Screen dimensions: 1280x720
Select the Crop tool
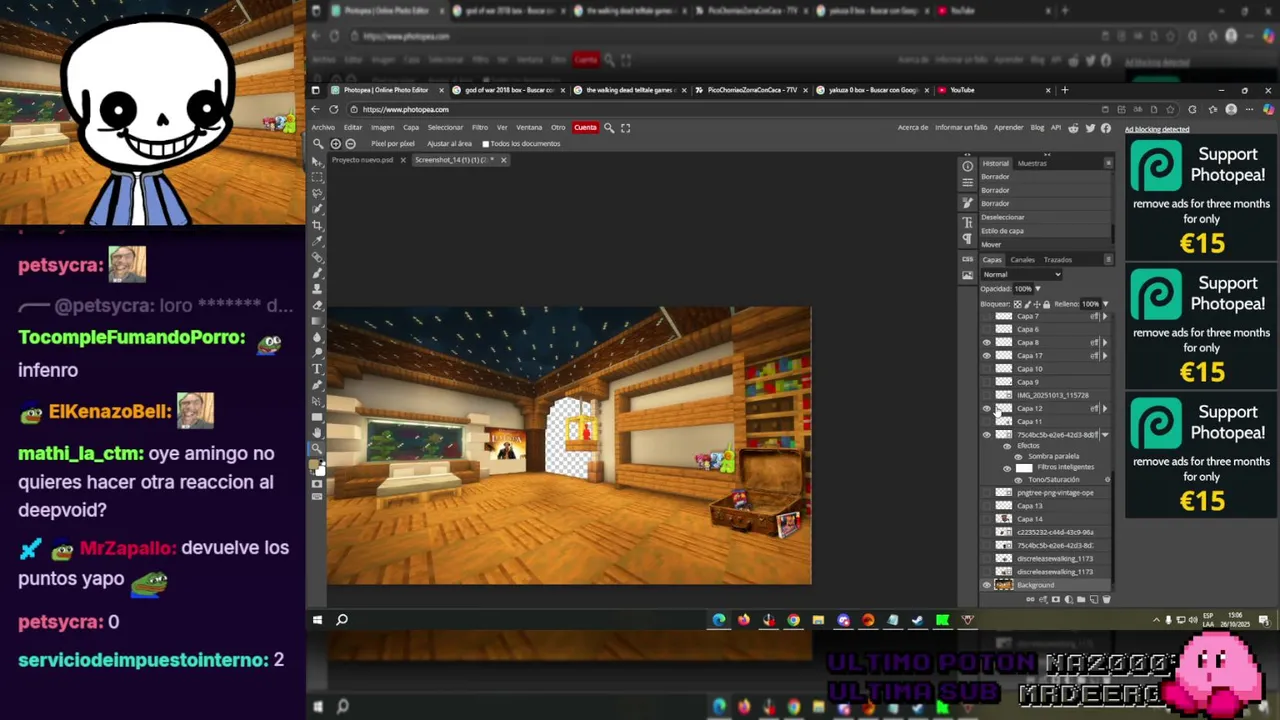317,225
